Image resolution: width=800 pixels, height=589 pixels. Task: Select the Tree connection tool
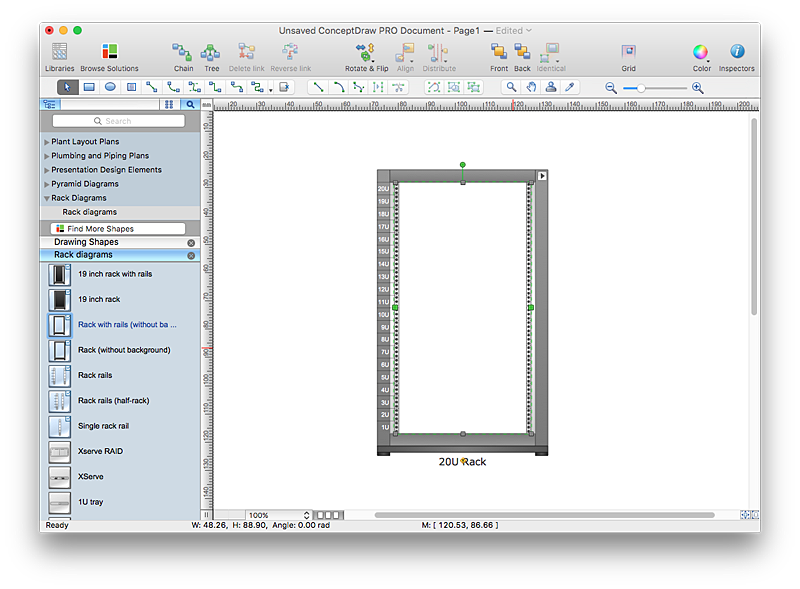[x=211, y=52]
